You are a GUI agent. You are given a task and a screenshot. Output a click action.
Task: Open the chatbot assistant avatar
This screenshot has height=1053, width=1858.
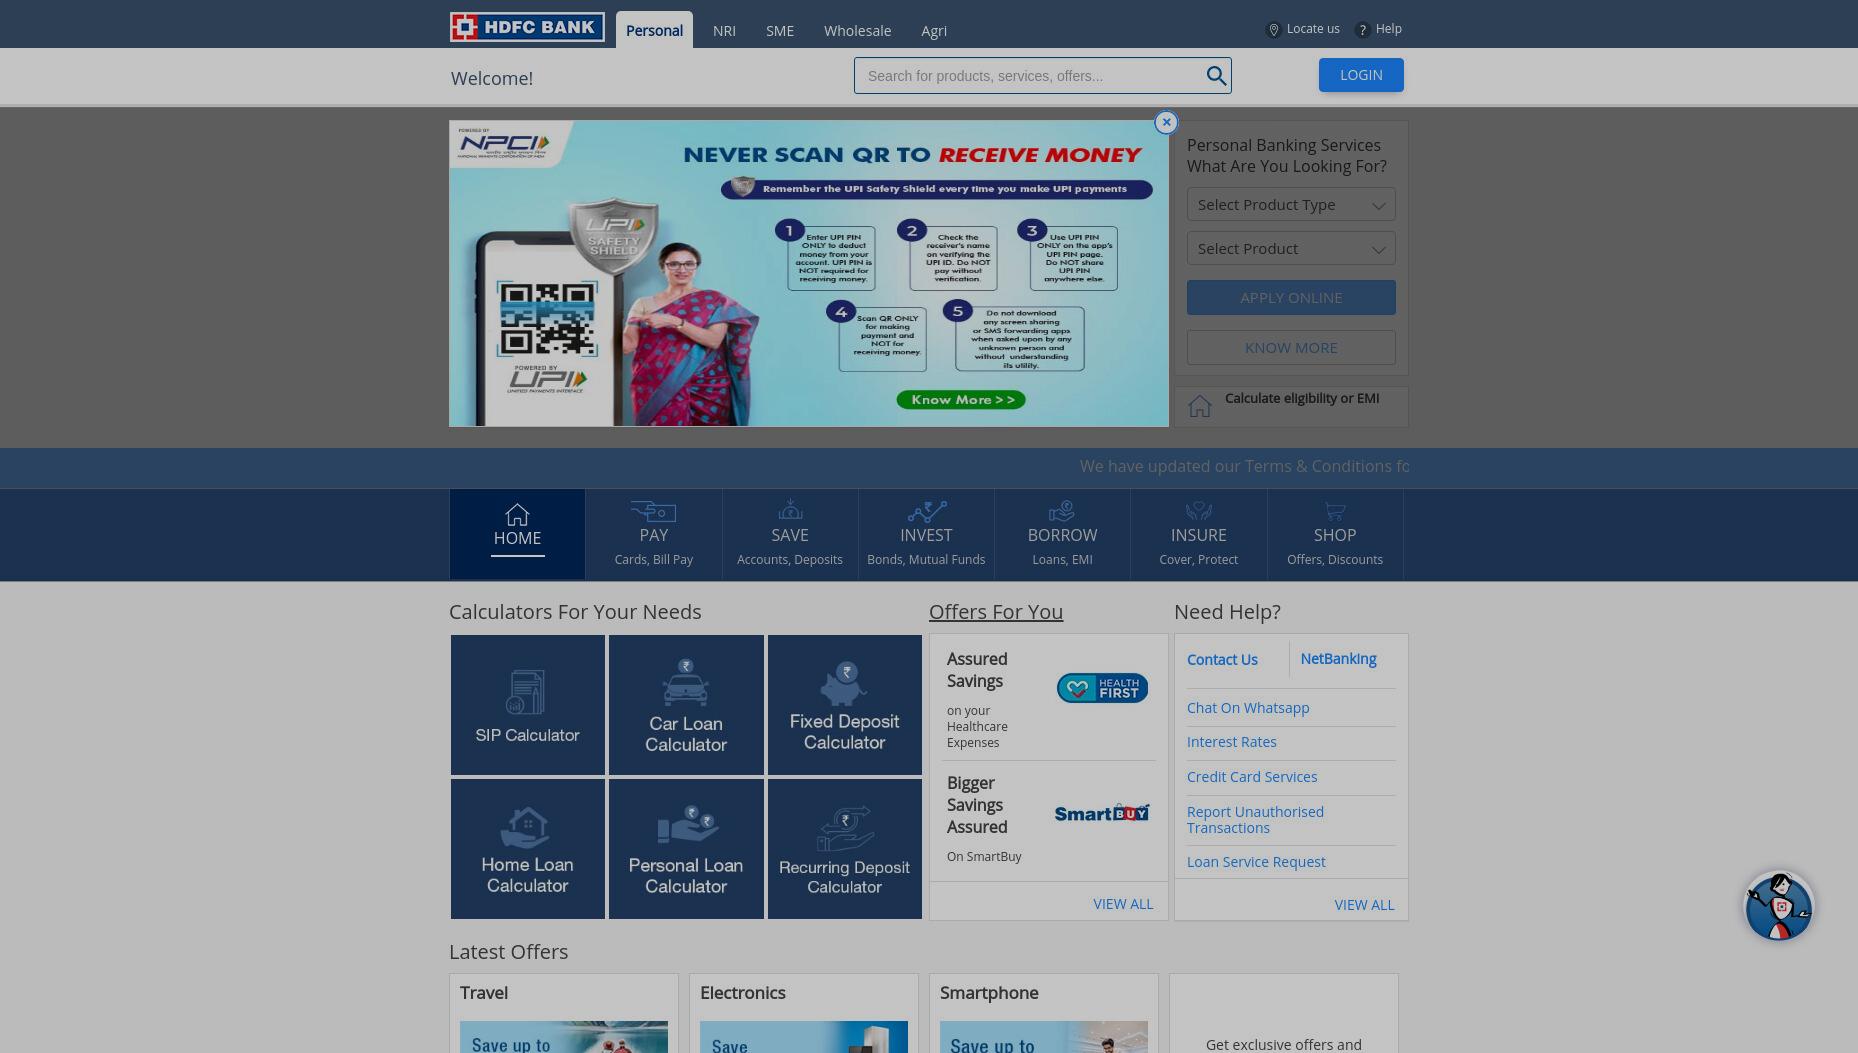[1779, 907]
